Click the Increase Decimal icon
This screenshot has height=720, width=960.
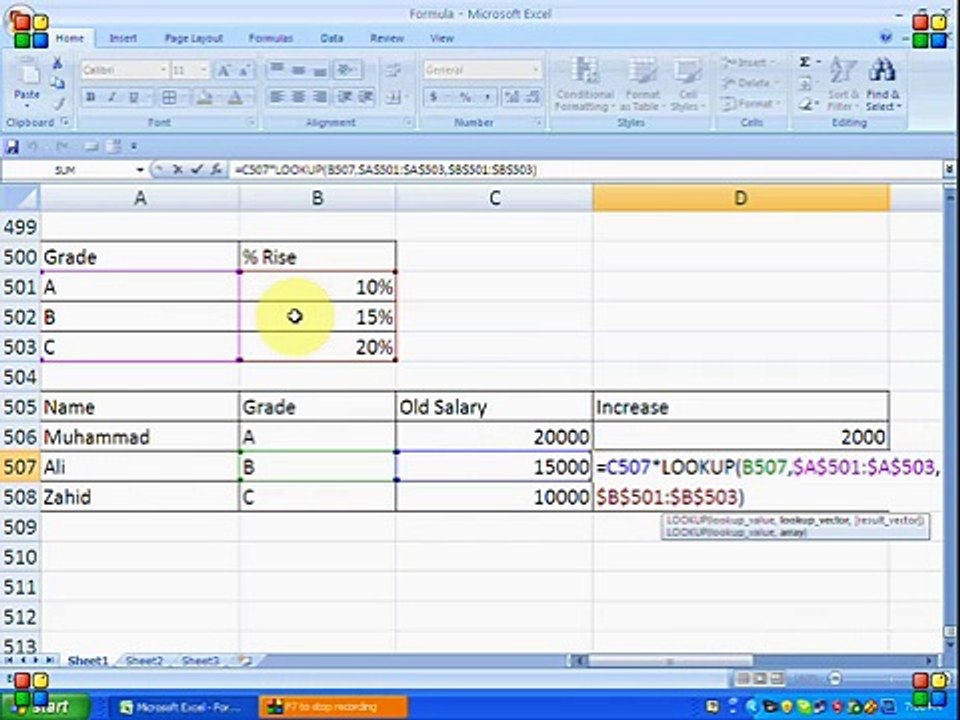(x=512, y=97)
